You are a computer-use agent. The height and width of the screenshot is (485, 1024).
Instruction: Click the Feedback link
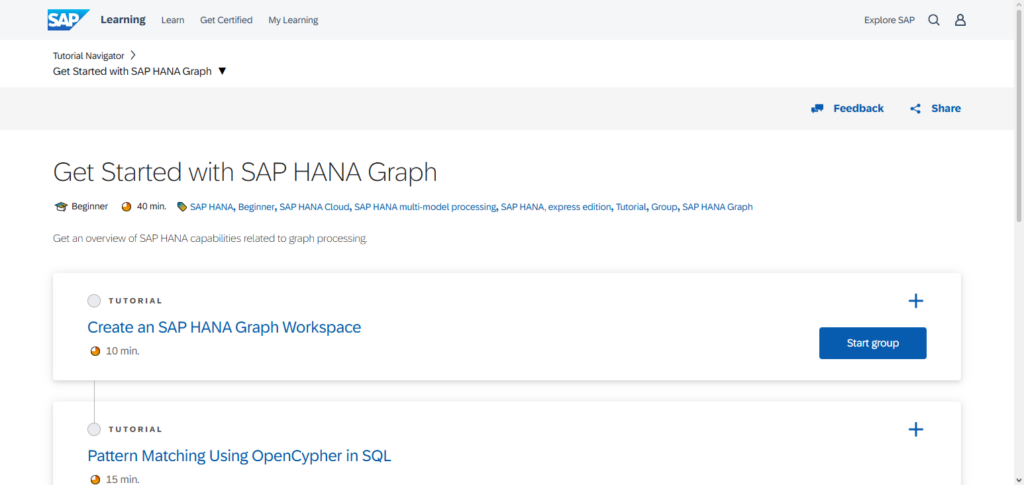(858, 108)
